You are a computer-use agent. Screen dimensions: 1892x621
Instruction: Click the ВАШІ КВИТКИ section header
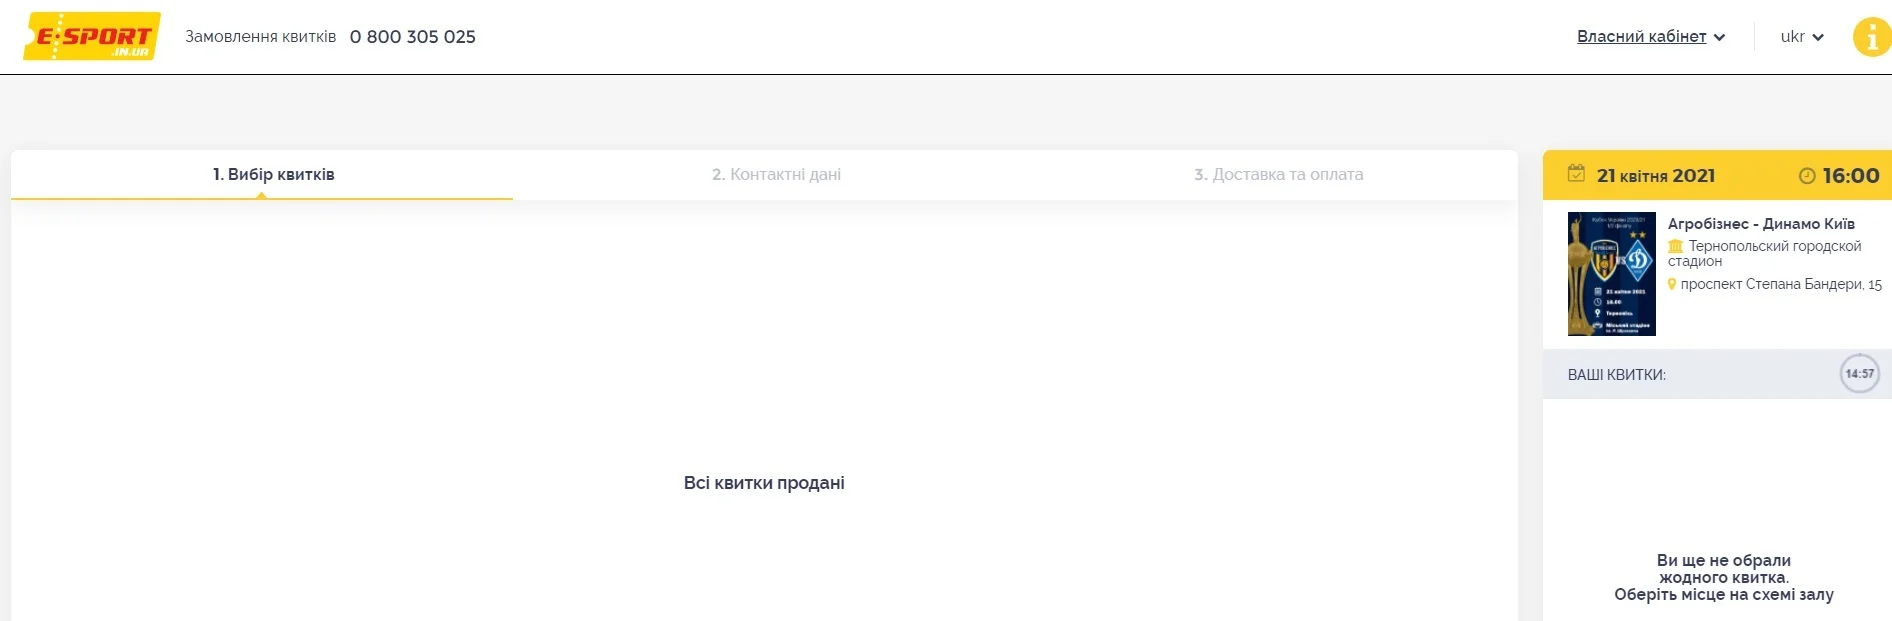click(x=1616, y=375)
